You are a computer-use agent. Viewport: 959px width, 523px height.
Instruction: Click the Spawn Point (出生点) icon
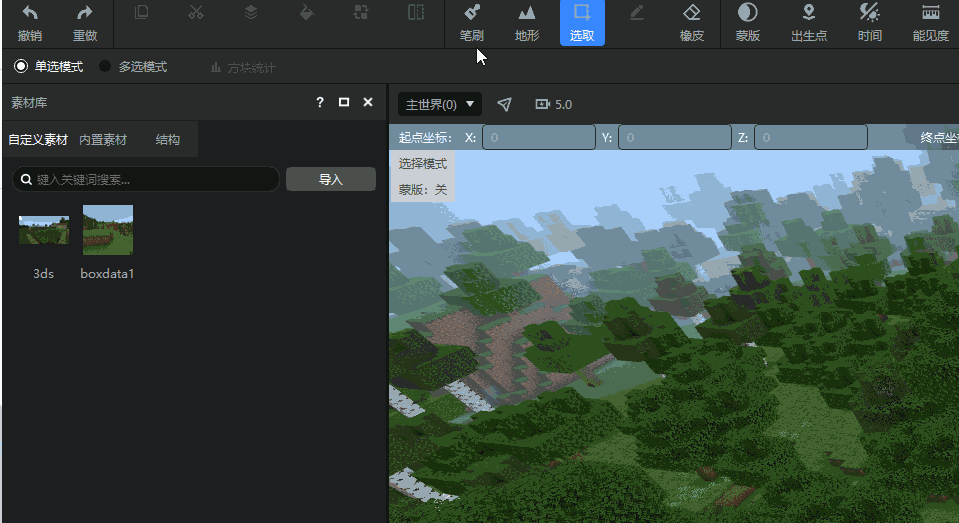(809, 14)
